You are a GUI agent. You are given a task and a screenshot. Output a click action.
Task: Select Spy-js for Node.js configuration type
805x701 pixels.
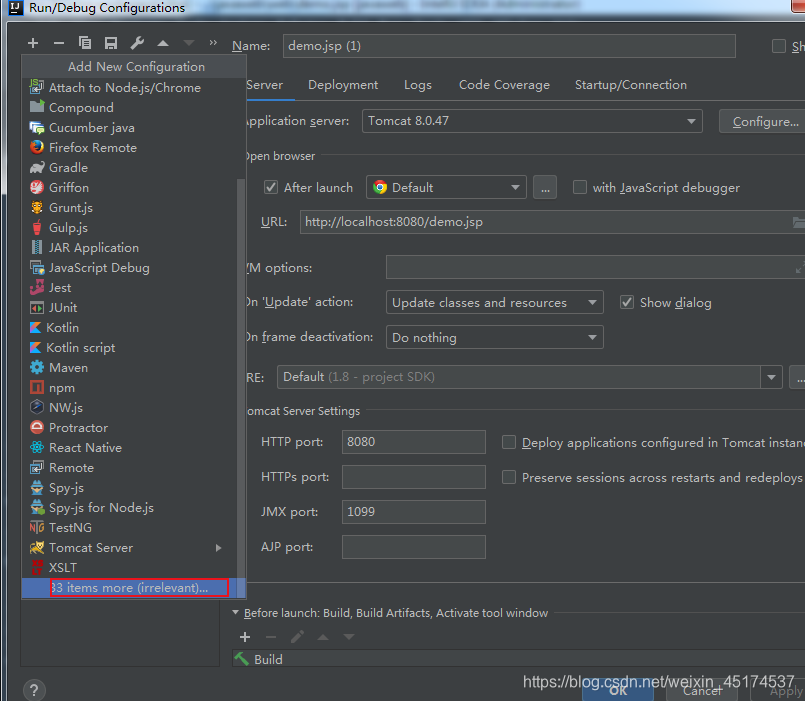(x=101, y=507)
